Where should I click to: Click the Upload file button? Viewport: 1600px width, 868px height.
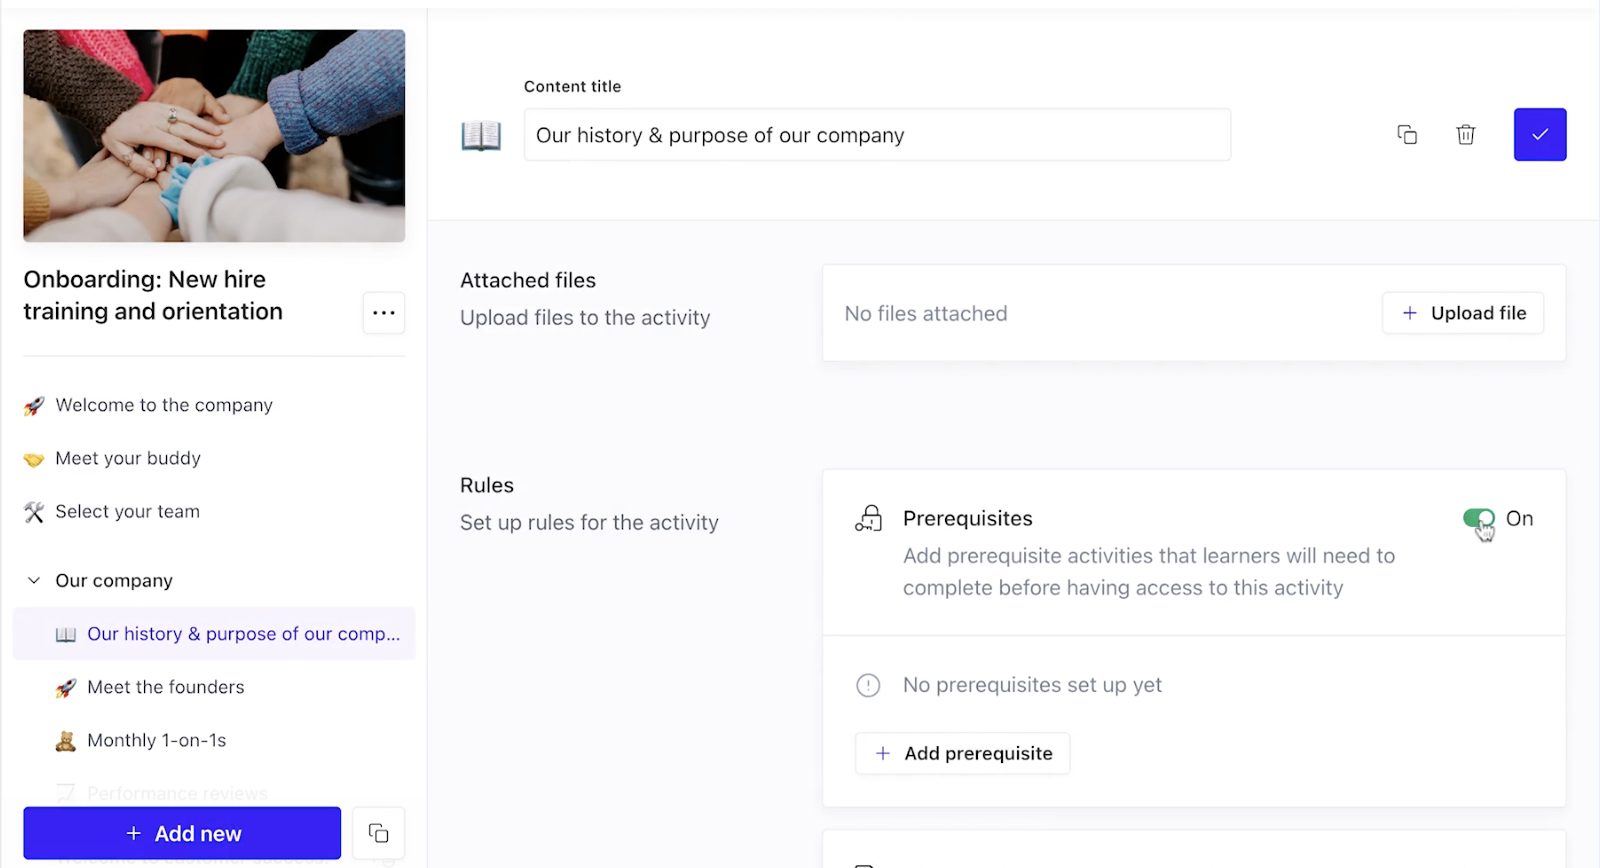point(1463,313)
